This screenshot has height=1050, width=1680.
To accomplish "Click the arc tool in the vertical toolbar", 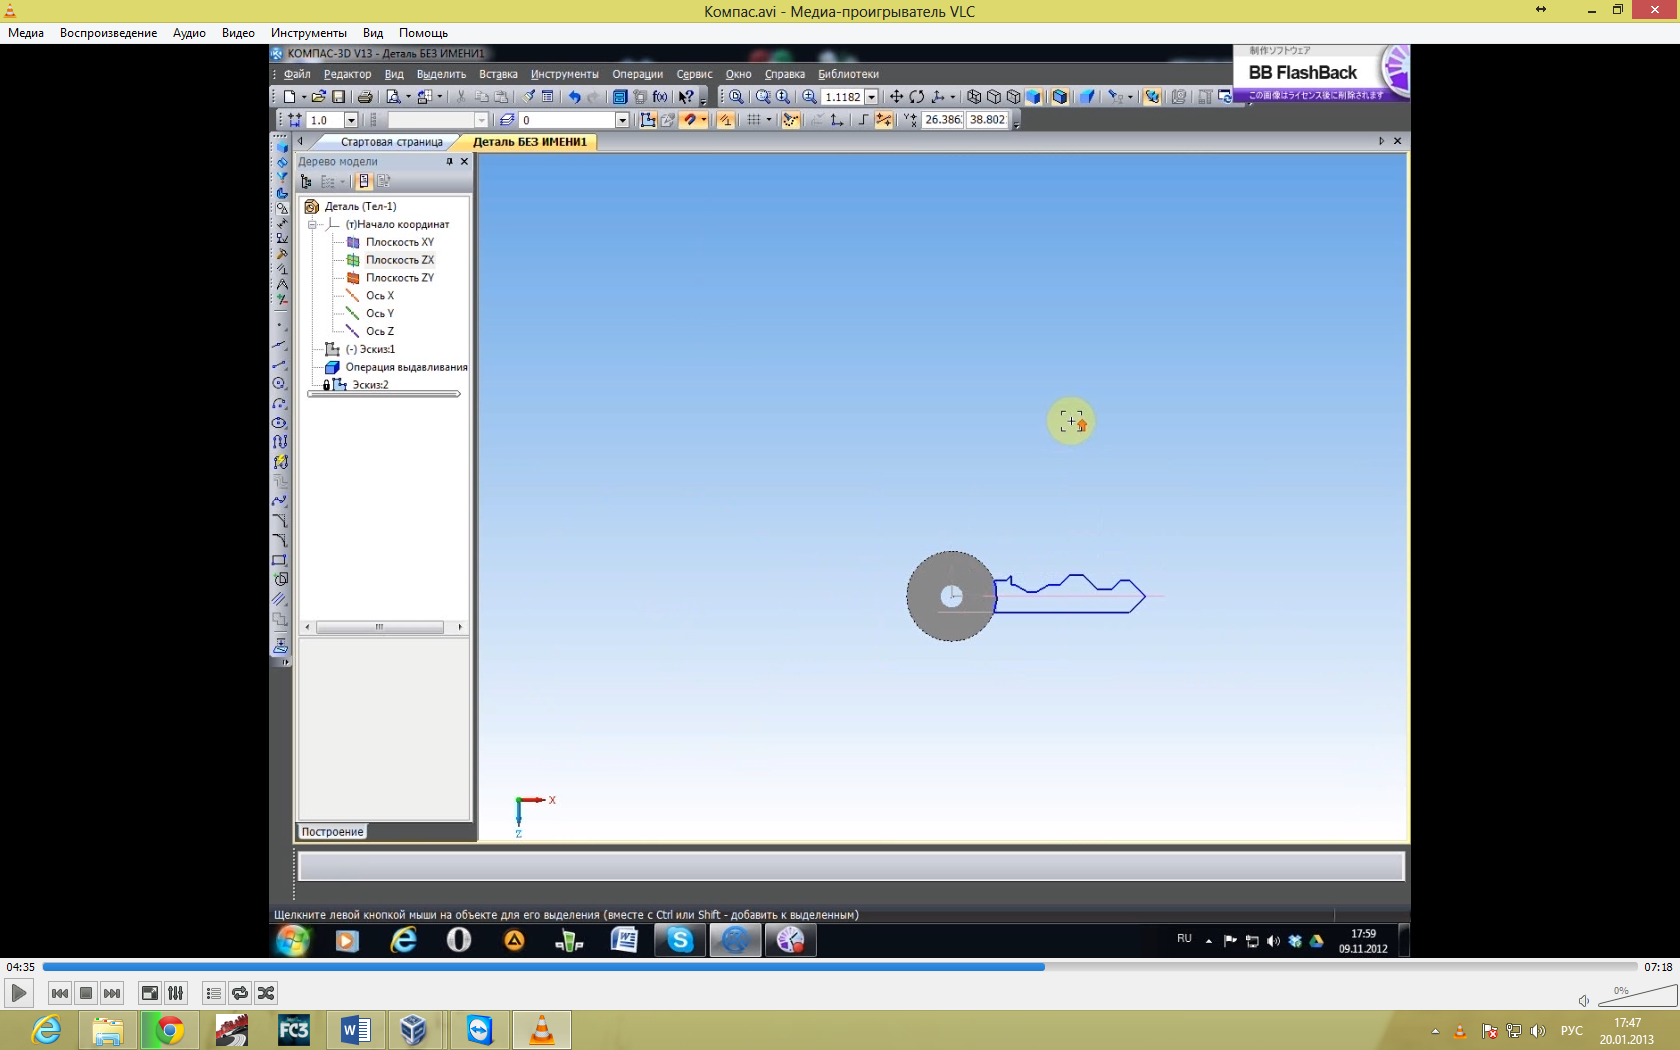I will pos(281,403).
